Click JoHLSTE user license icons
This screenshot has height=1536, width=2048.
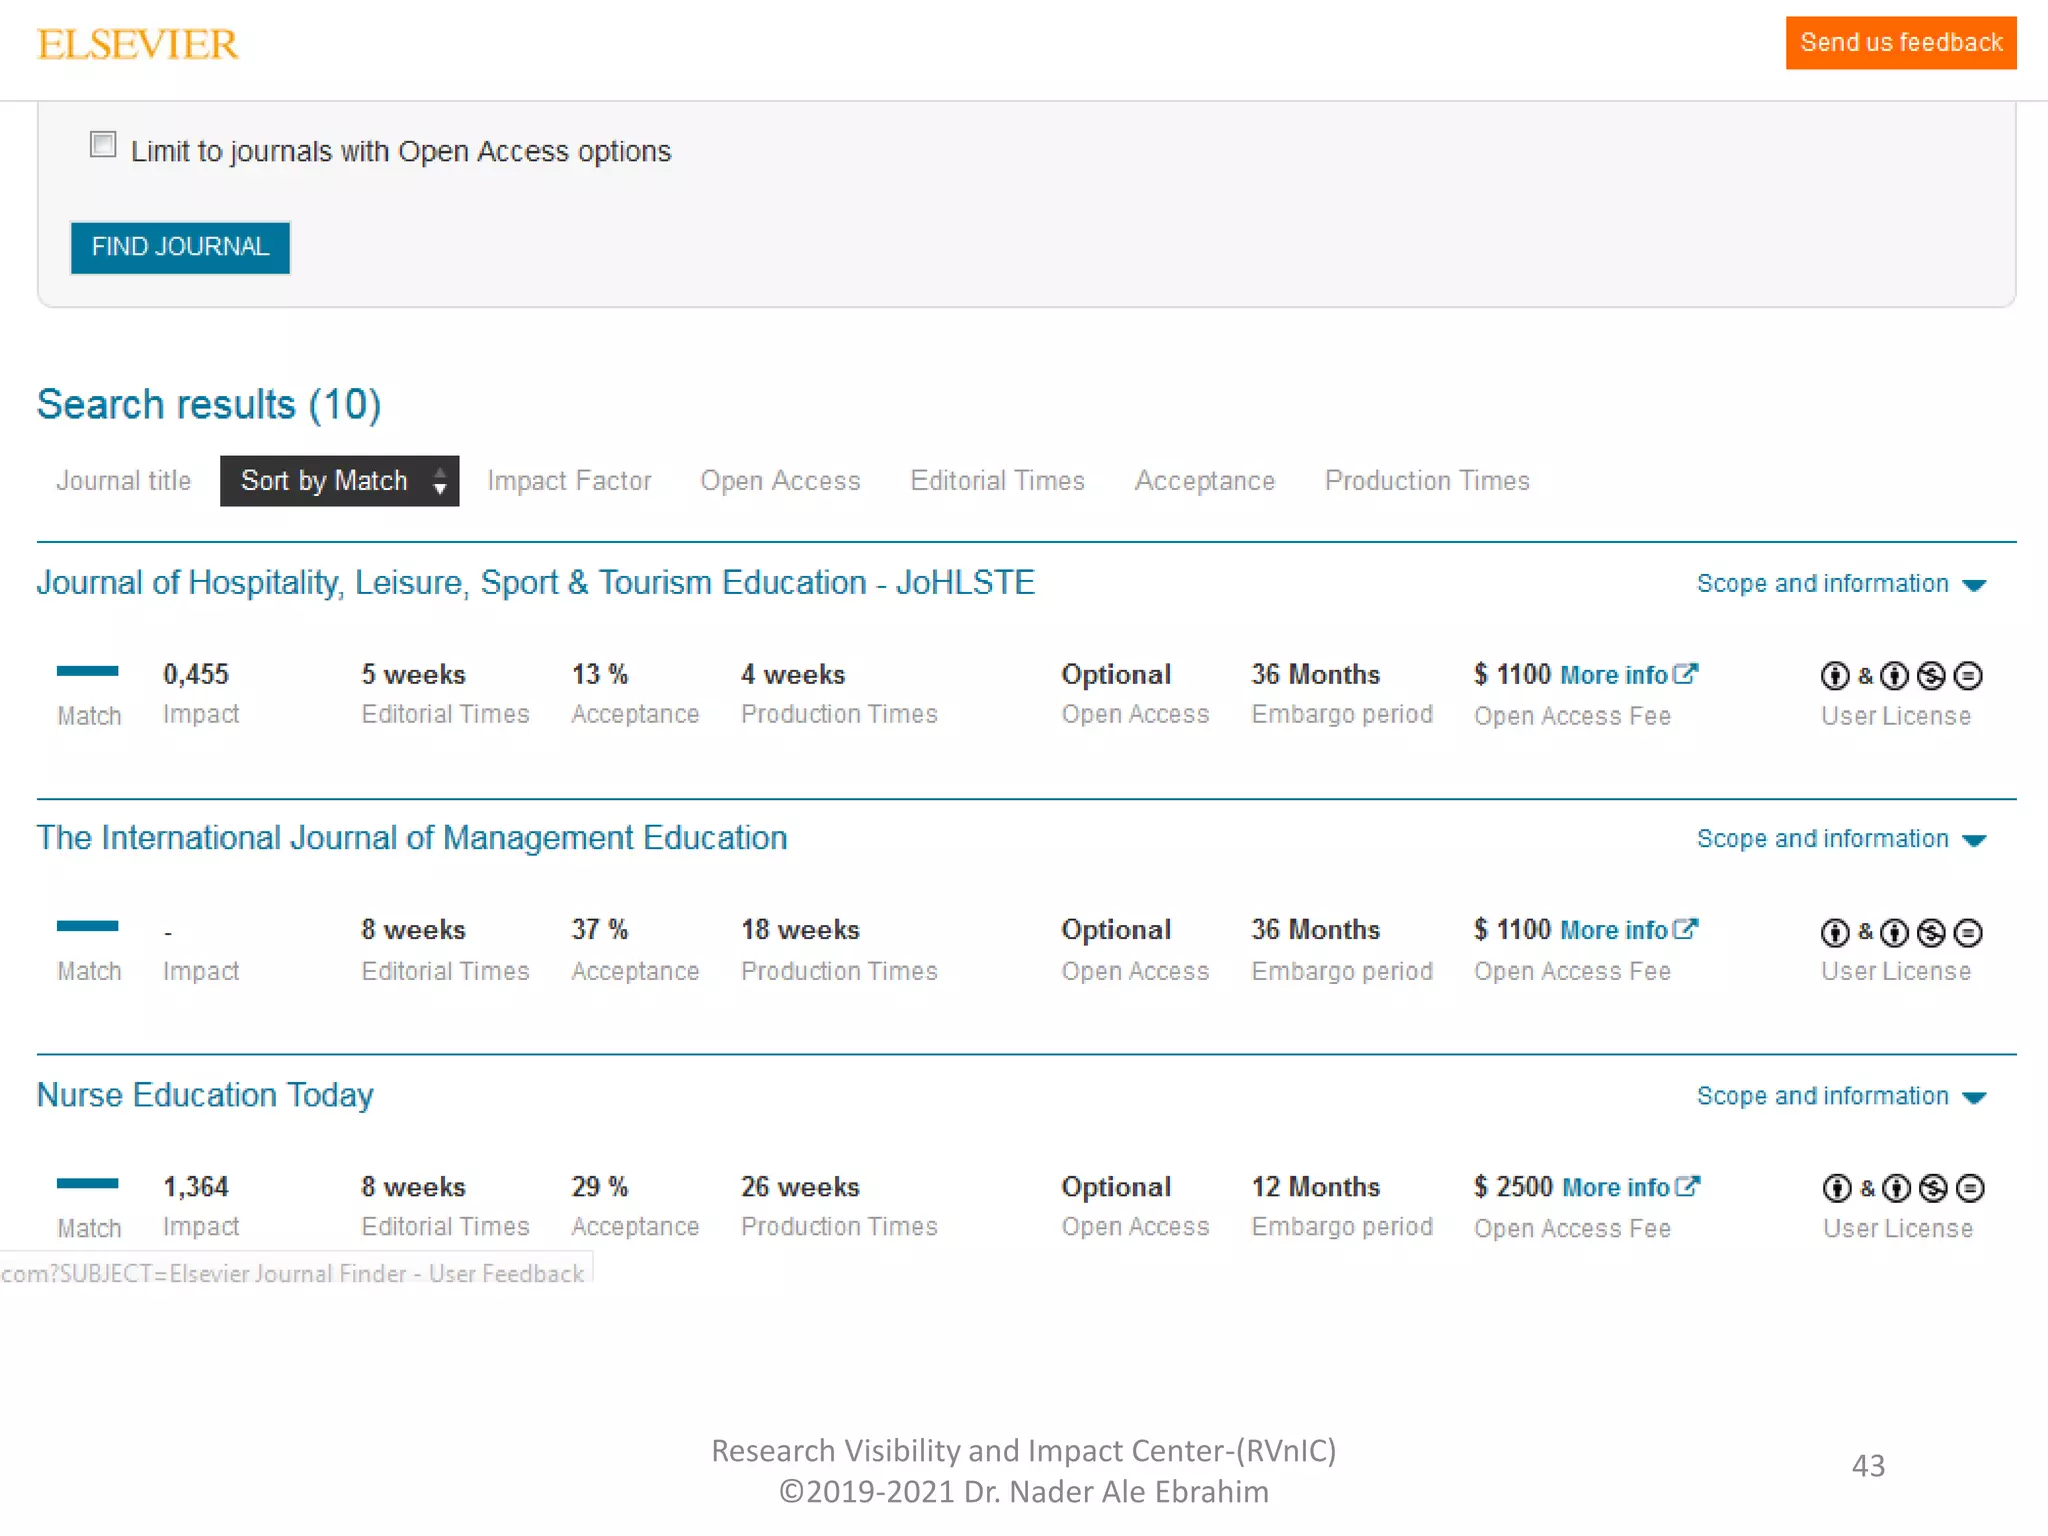pos(1900,676)
